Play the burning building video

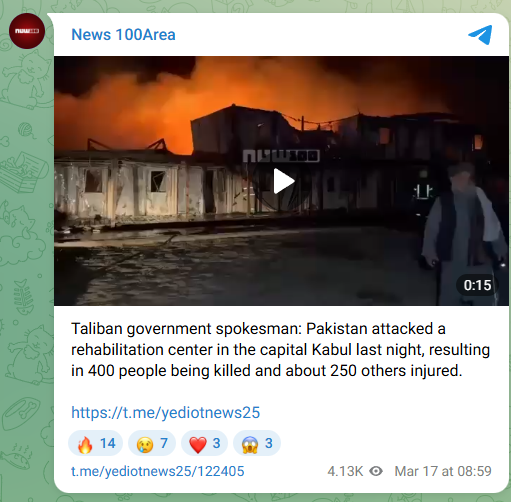tap(284, 181)
